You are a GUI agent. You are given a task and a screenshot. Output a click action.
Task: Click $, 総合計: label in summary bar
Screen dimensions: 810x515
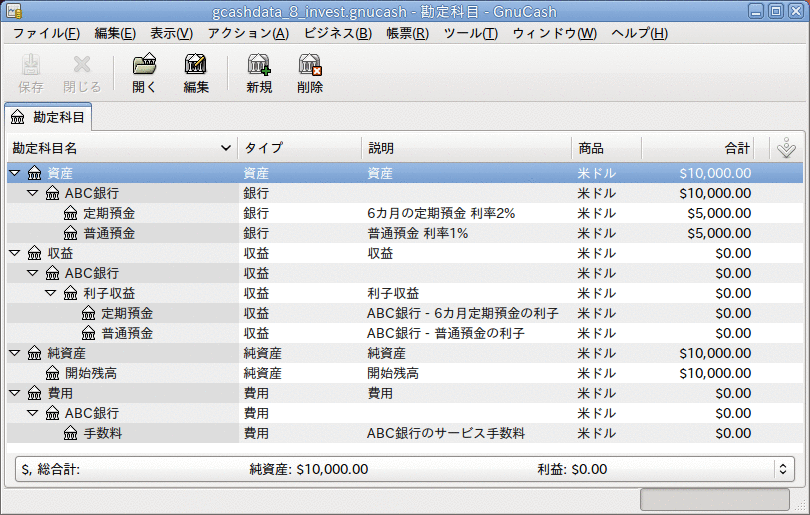(x=51, y=469)
